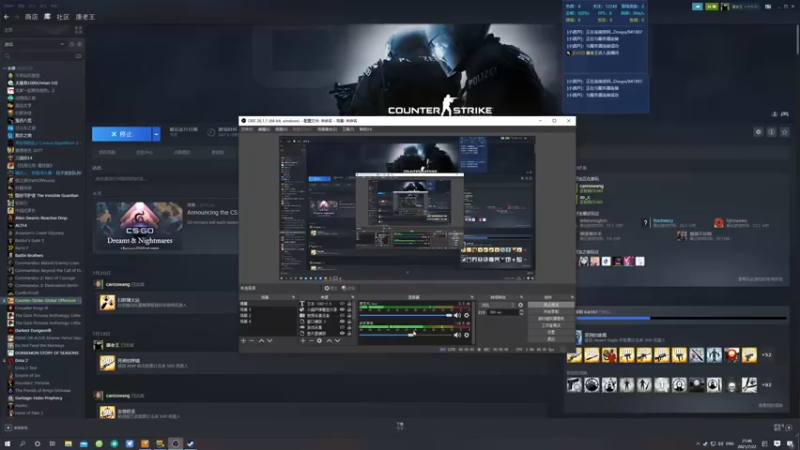Toggle visibility of video capture device source
Screen dimensions: 800x450
tap(342, 316)
